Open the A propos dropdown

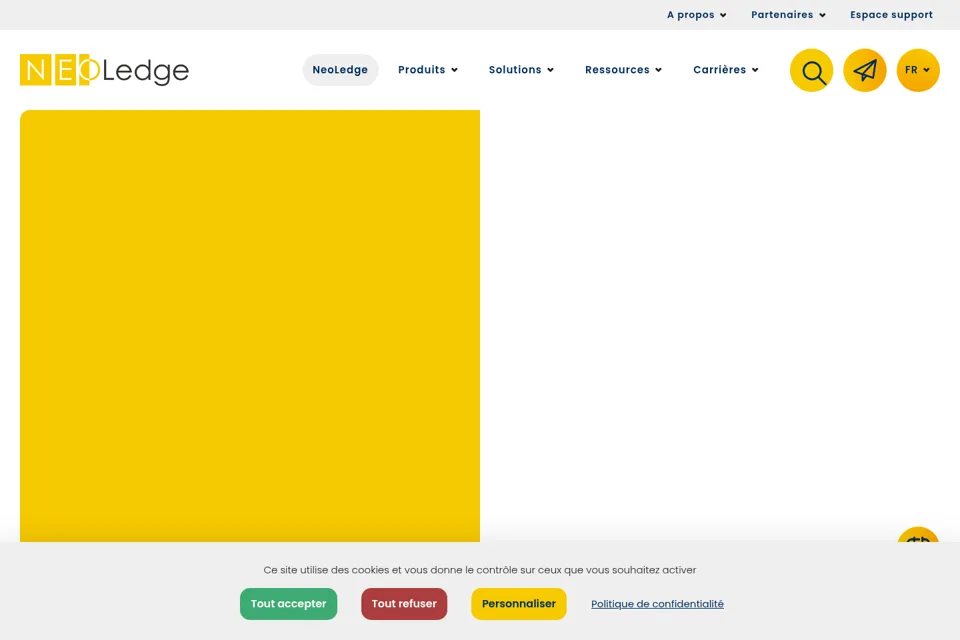pos(697,15)
